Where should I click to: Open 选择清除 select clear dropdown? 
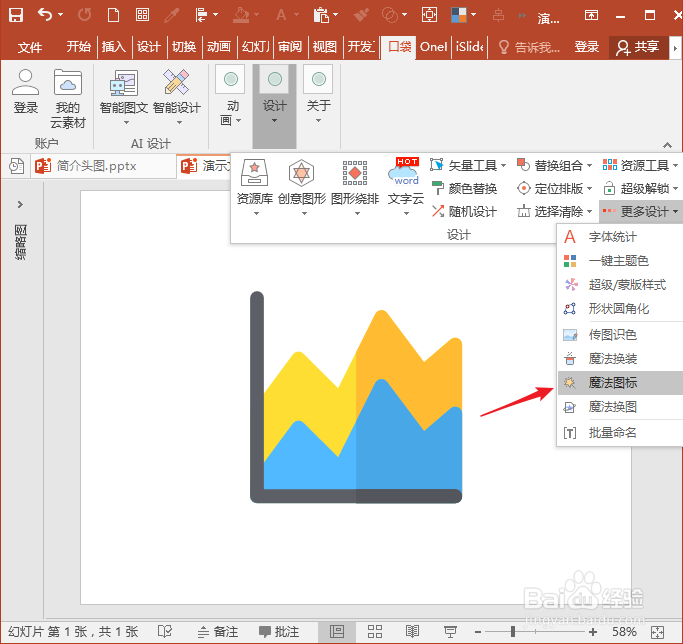point(555,212)
